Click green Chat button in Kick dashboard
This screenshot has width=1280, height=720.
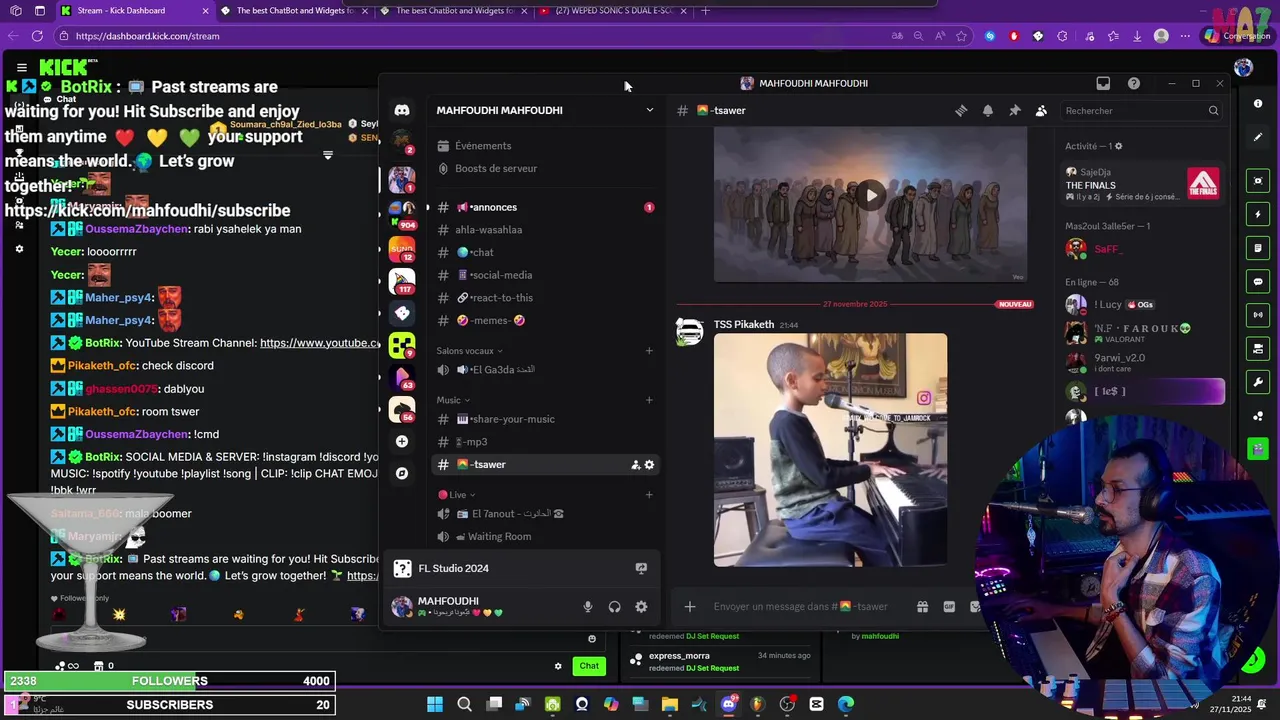point(589,666)
